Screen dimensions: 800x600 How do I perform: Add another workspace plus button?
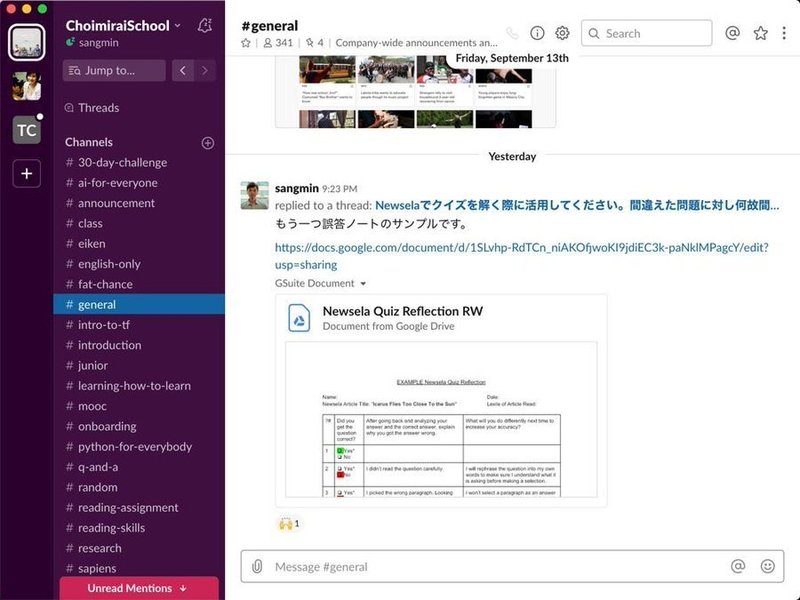pyautogui.click(x=27, y=173)
